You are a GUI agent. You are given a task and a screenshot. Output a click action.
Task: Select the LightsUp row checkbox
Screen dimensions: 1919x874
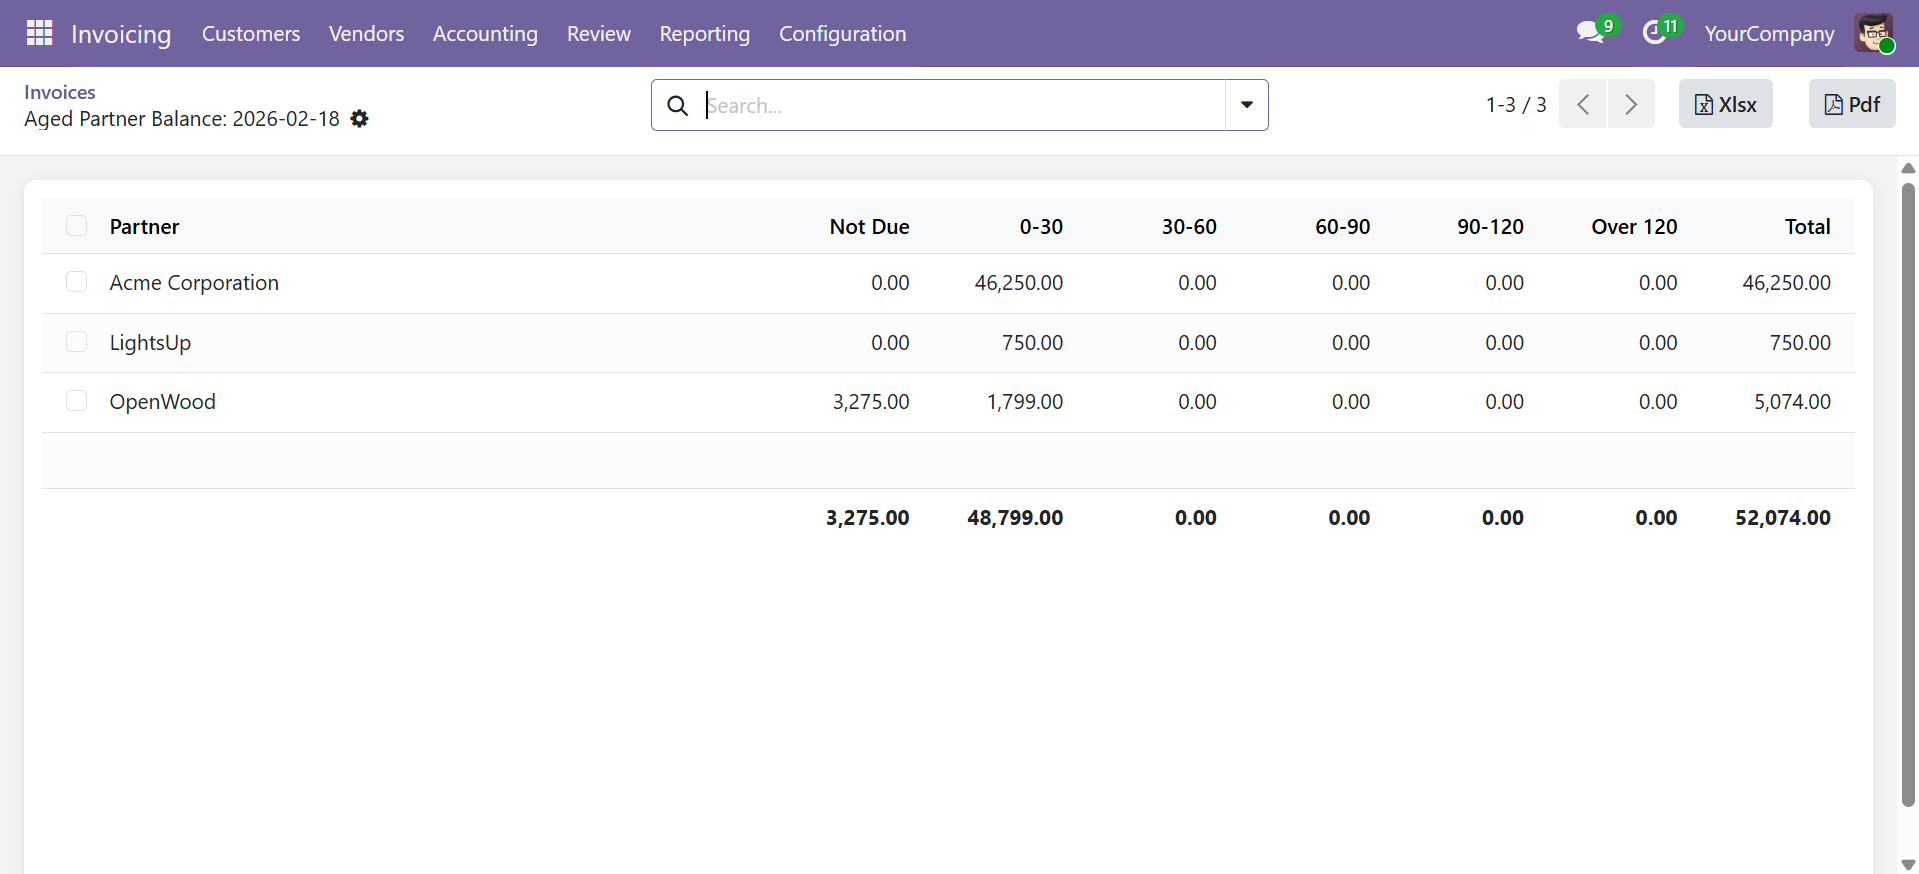click(x=76, y=342)
